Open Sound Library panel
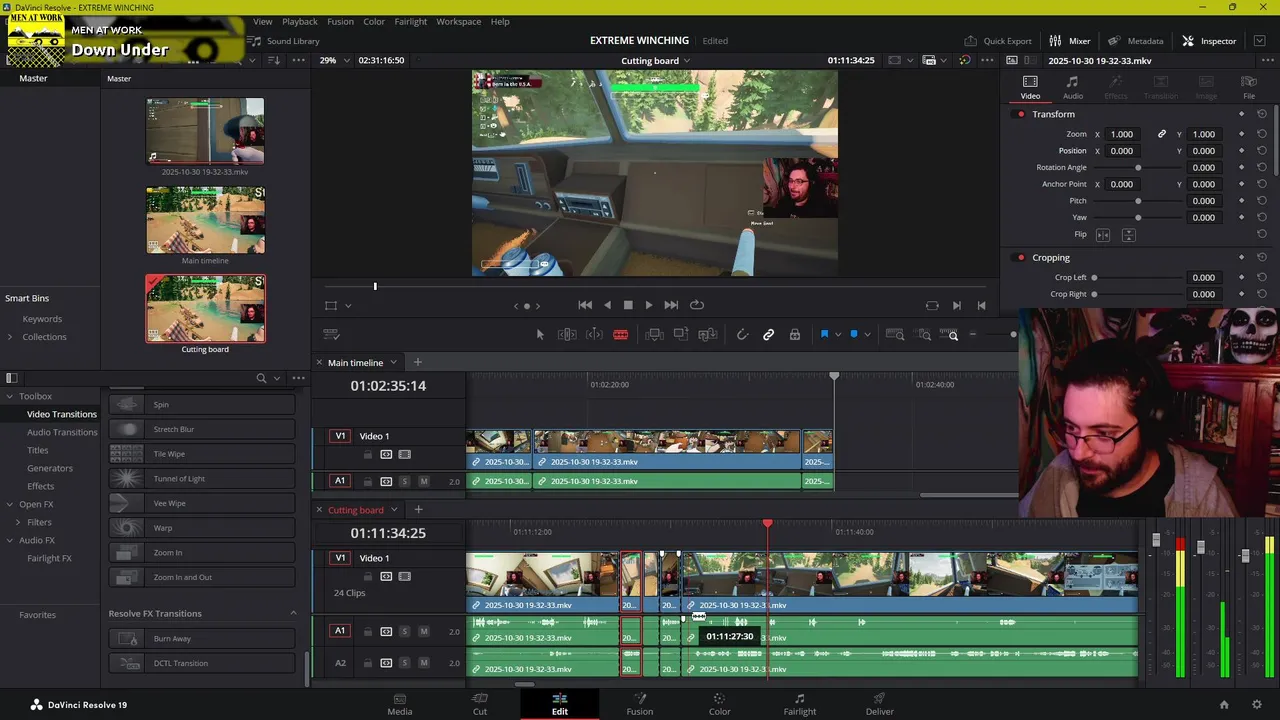The height and width of the screenshot is (720, 1280). (x=285, y=41)
